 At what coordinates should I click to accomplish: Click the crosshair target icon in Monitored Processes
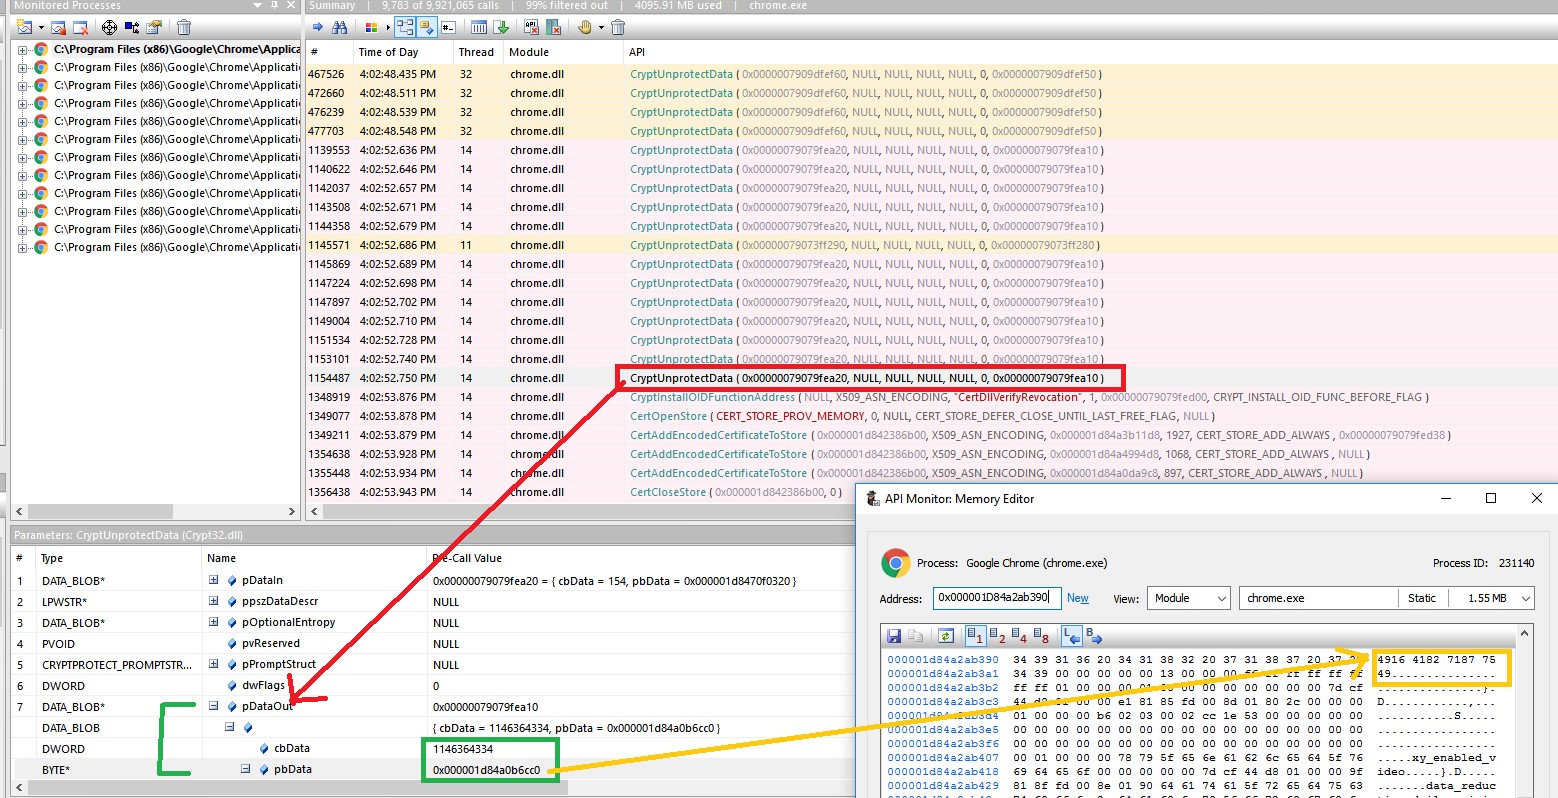(109, 27)
